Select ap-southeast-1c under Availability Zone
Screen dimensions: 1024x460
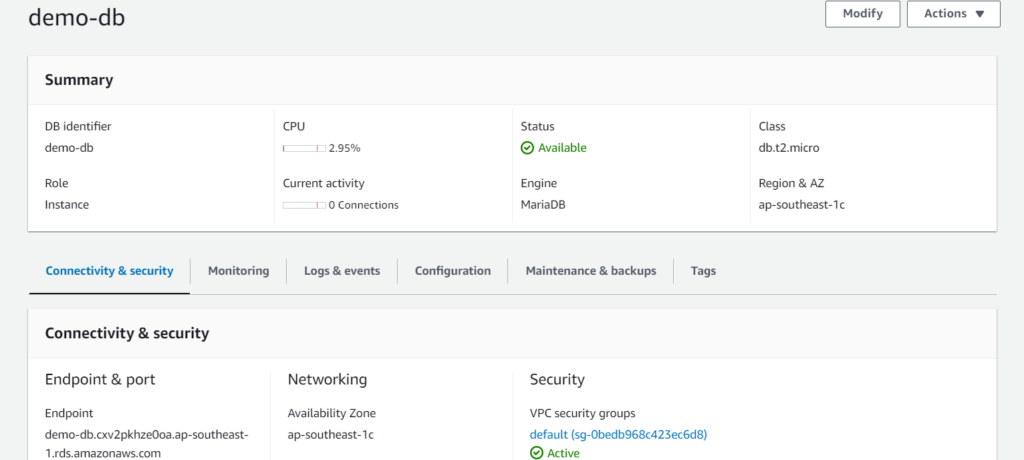coord(330,435)
